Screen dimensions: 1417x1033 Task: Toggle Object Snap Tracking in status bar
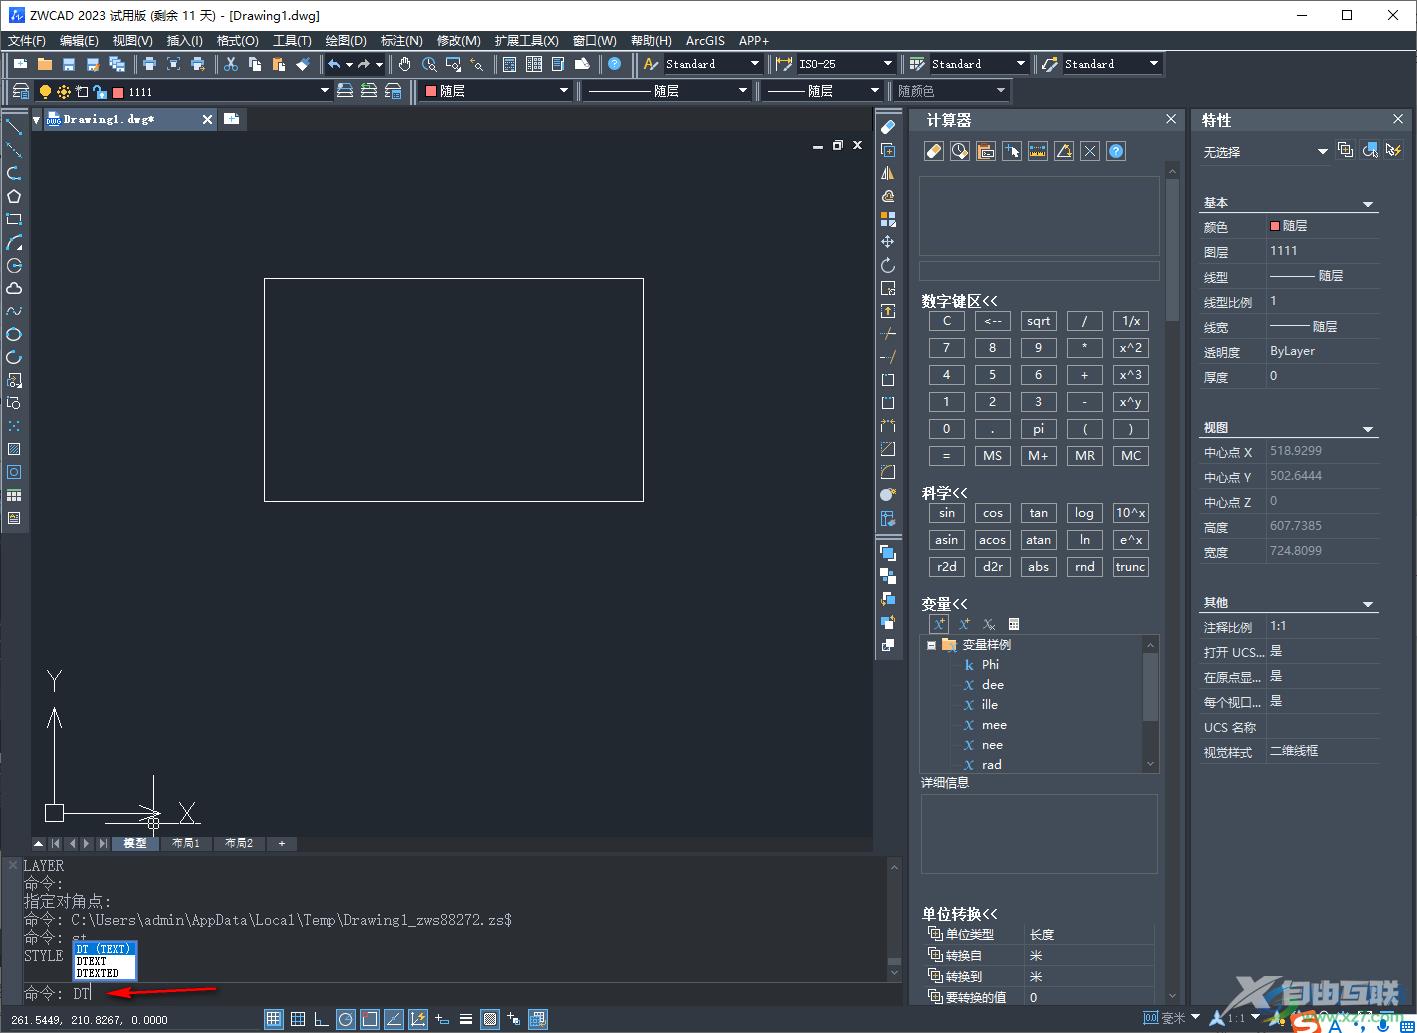tap(394, 1019)
